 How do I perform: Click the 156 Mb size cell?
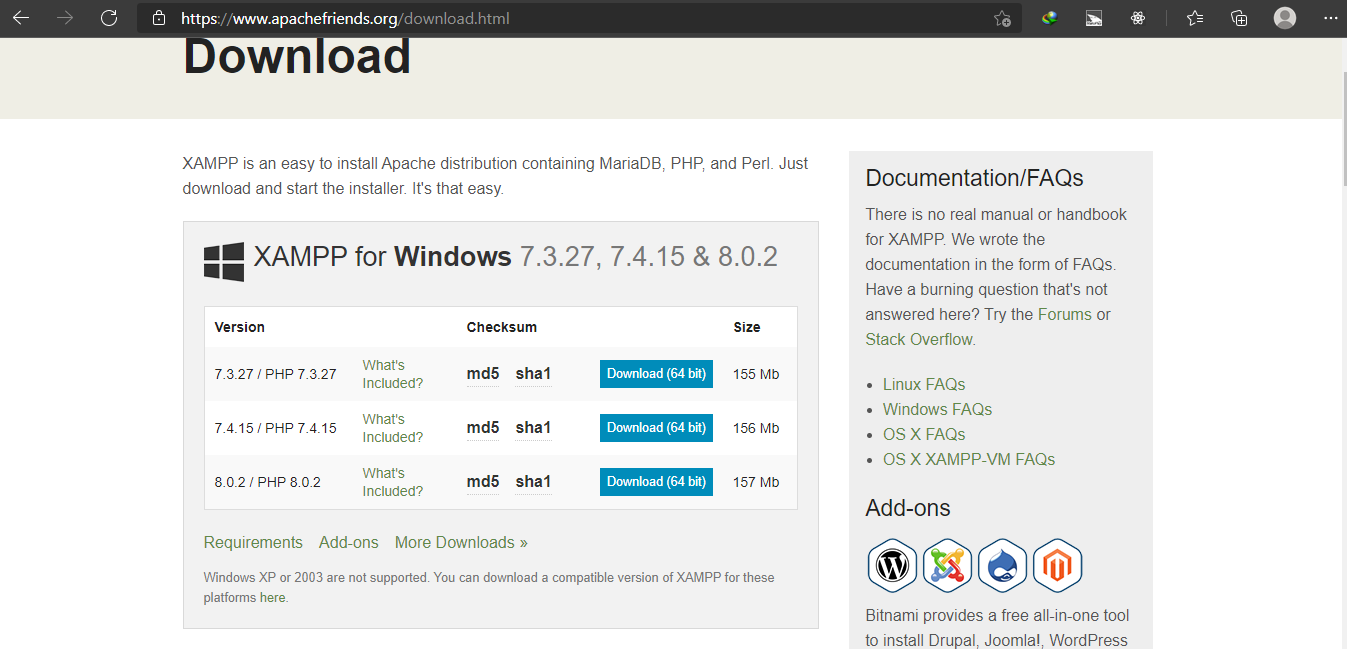pos(756,428)
